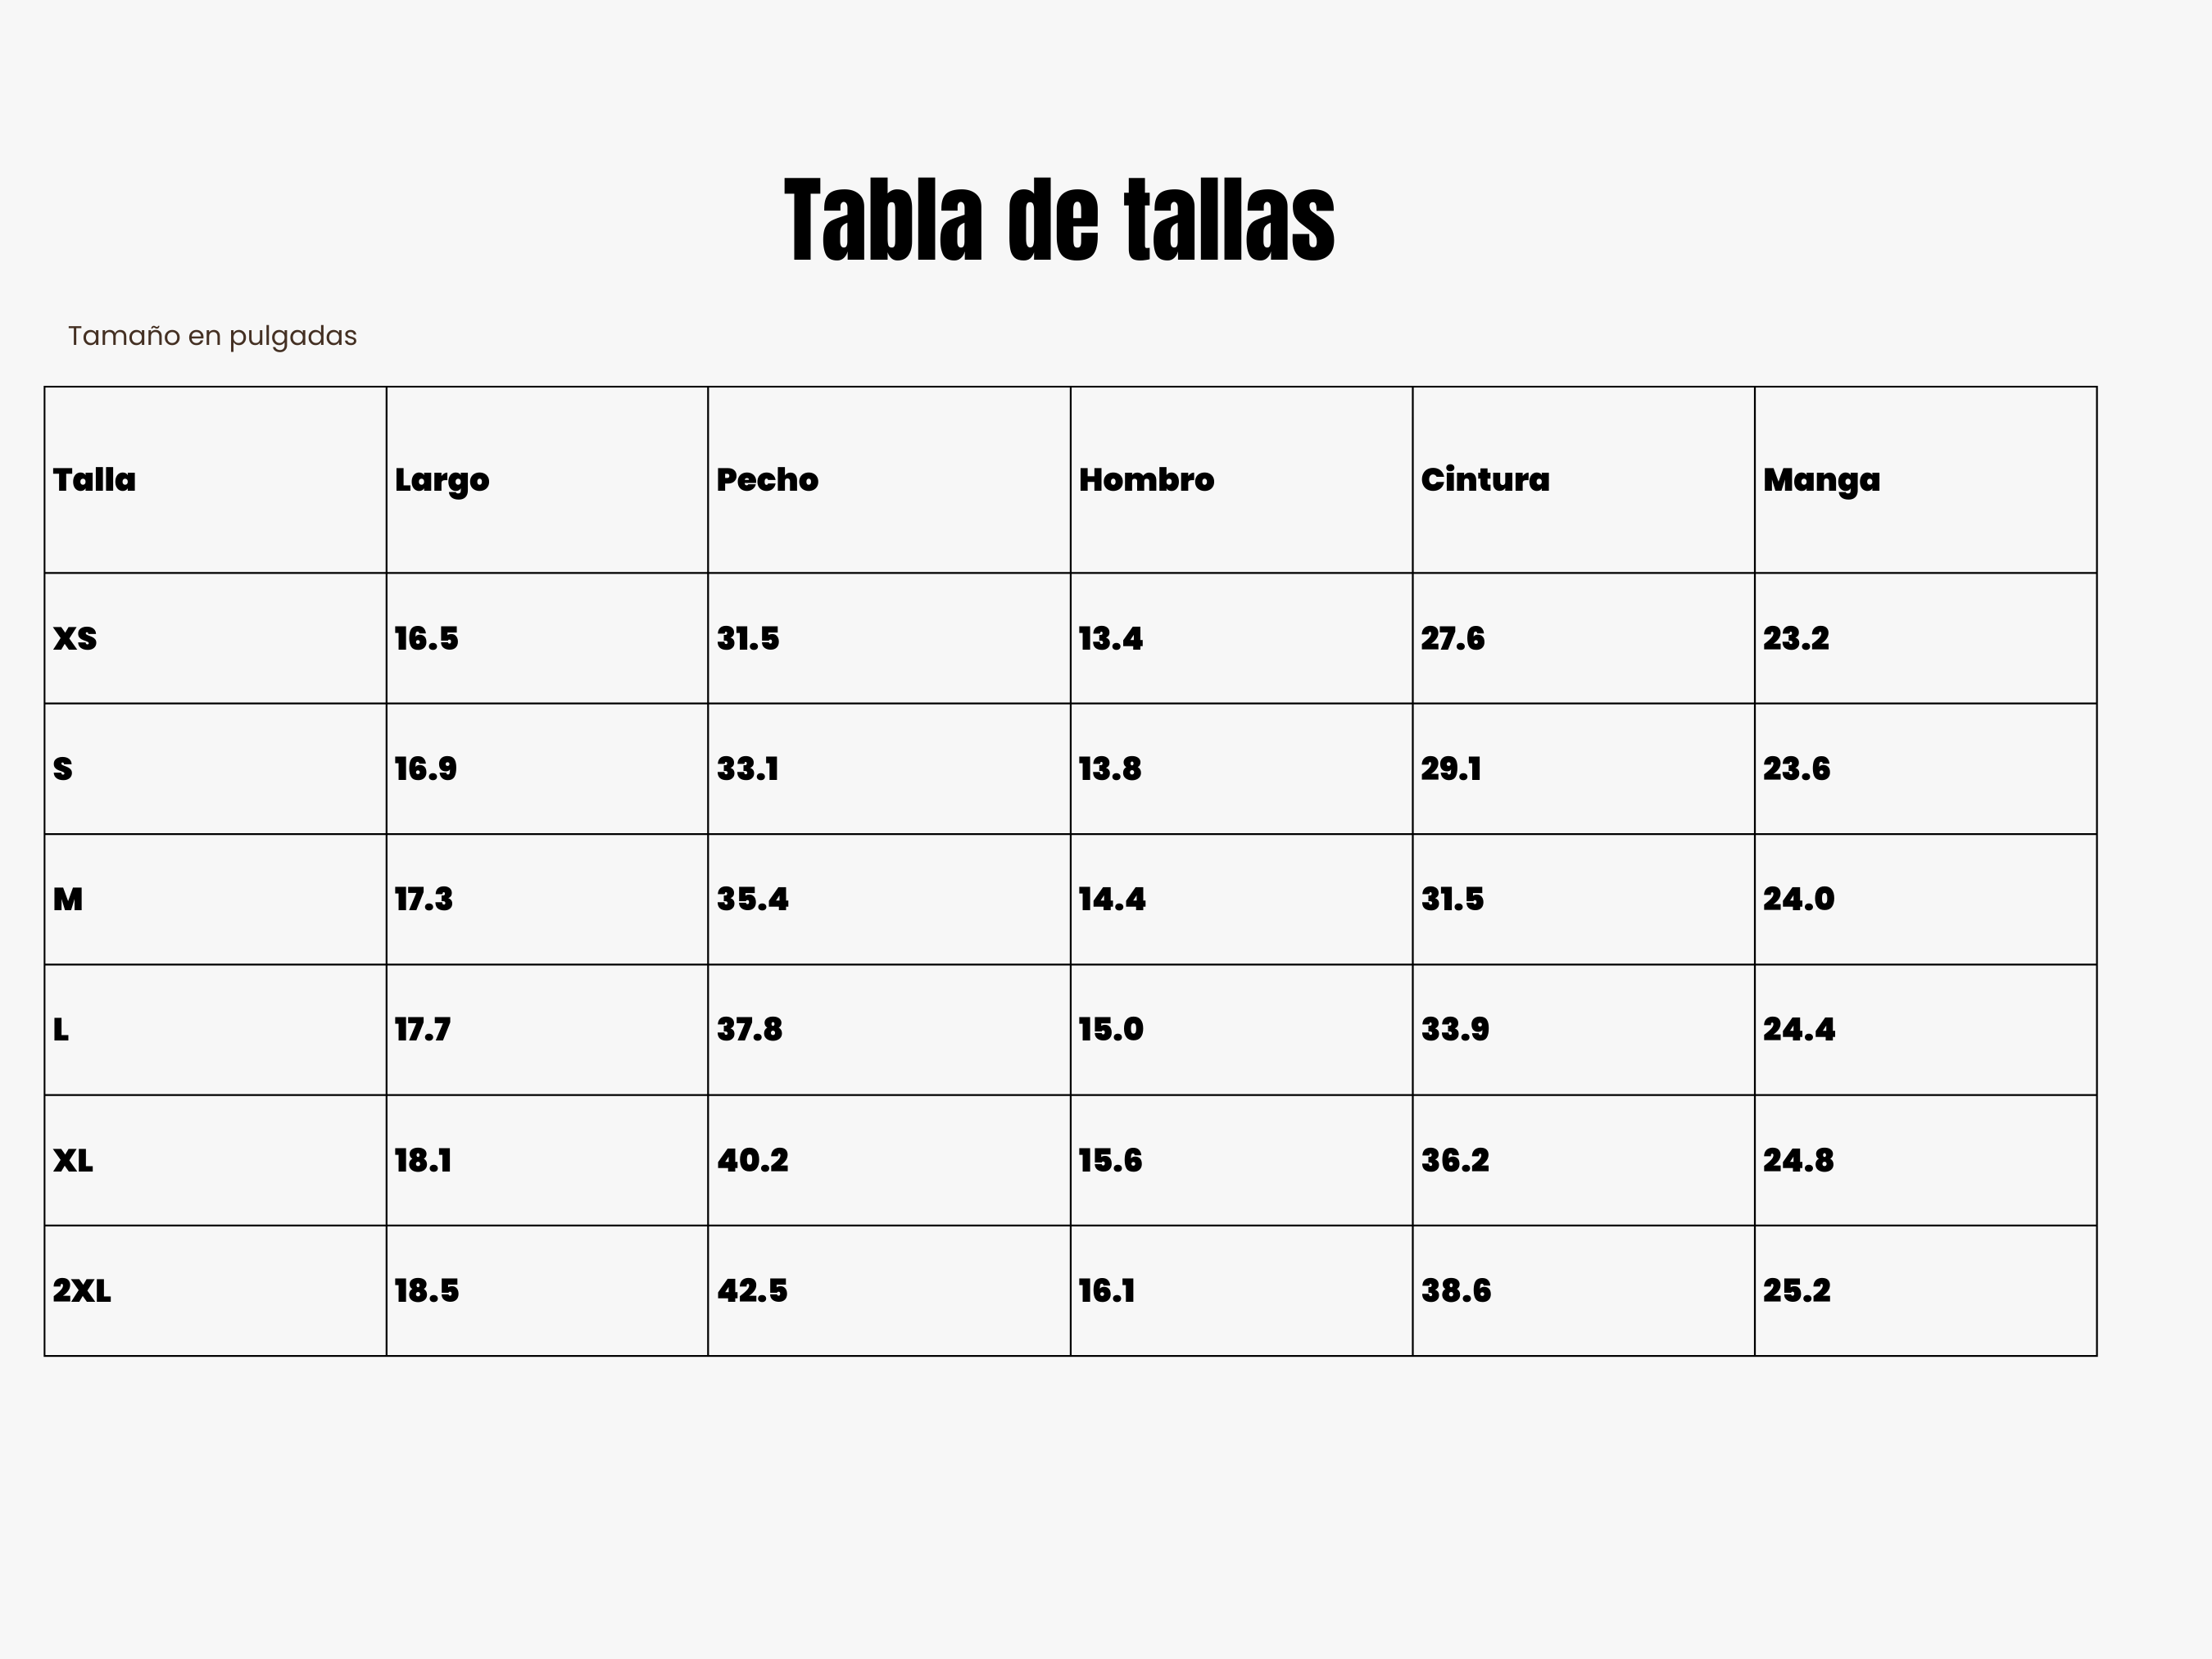Click the XS size row label

pos(75,639)
